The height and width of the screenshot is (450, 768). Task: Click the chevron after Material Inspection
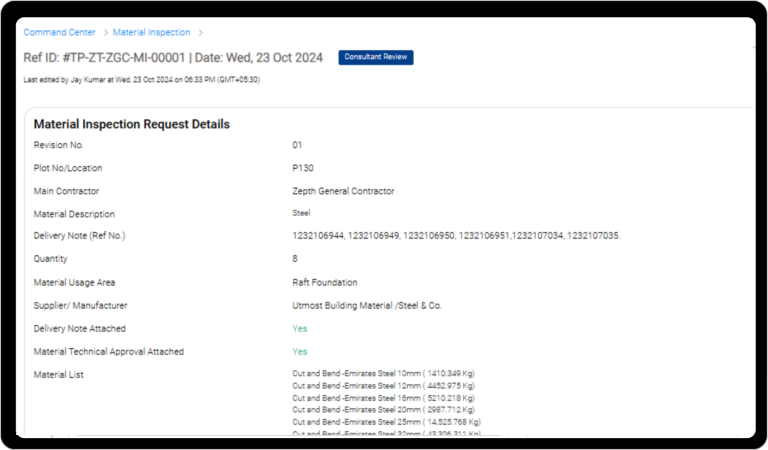tap(200, 33)
